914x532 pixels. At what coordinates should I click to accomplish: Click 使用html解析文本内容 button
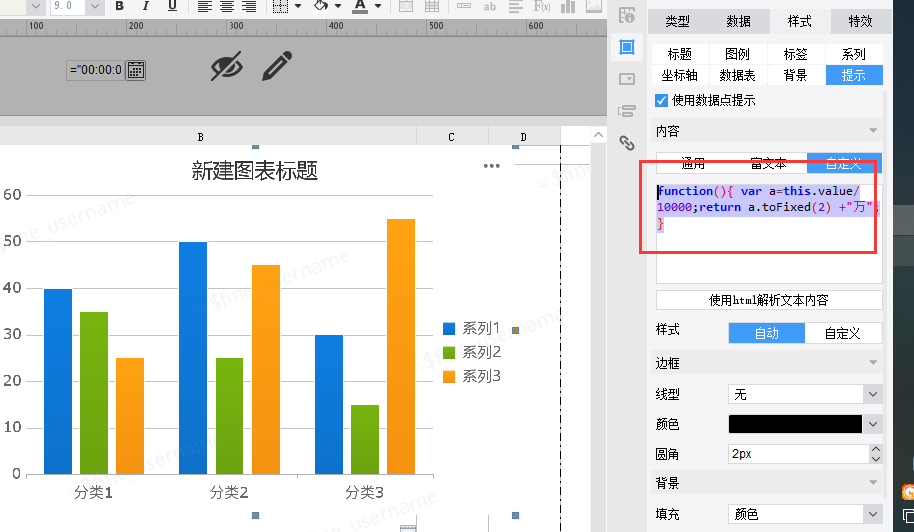[x=769, y=300]
